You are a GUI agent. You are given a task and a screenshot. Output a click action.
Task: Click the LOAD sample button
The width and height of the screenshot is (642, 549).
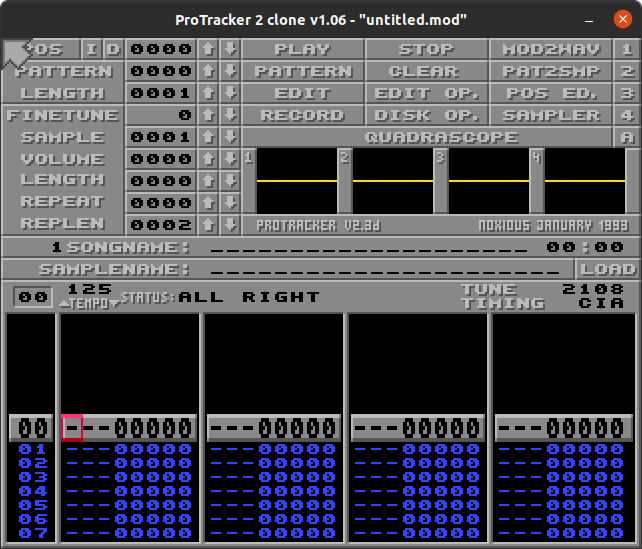point(608,269)
